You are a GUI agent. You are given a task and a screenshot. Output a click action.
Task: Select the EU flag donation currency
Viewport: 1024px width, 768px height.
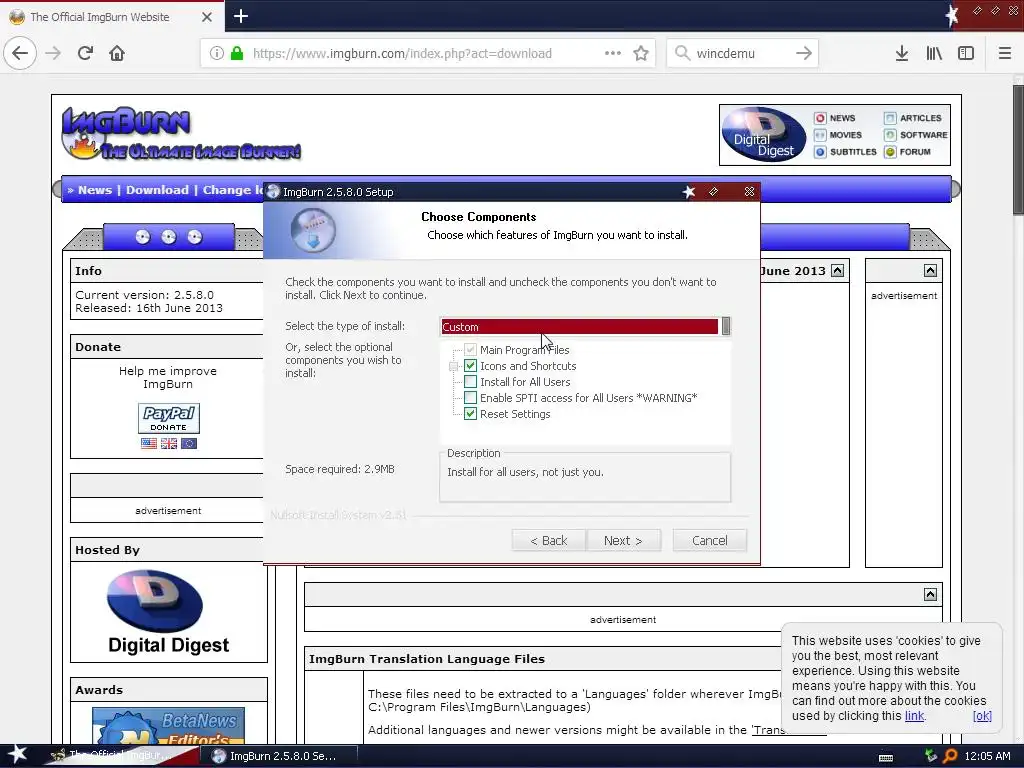189,443
